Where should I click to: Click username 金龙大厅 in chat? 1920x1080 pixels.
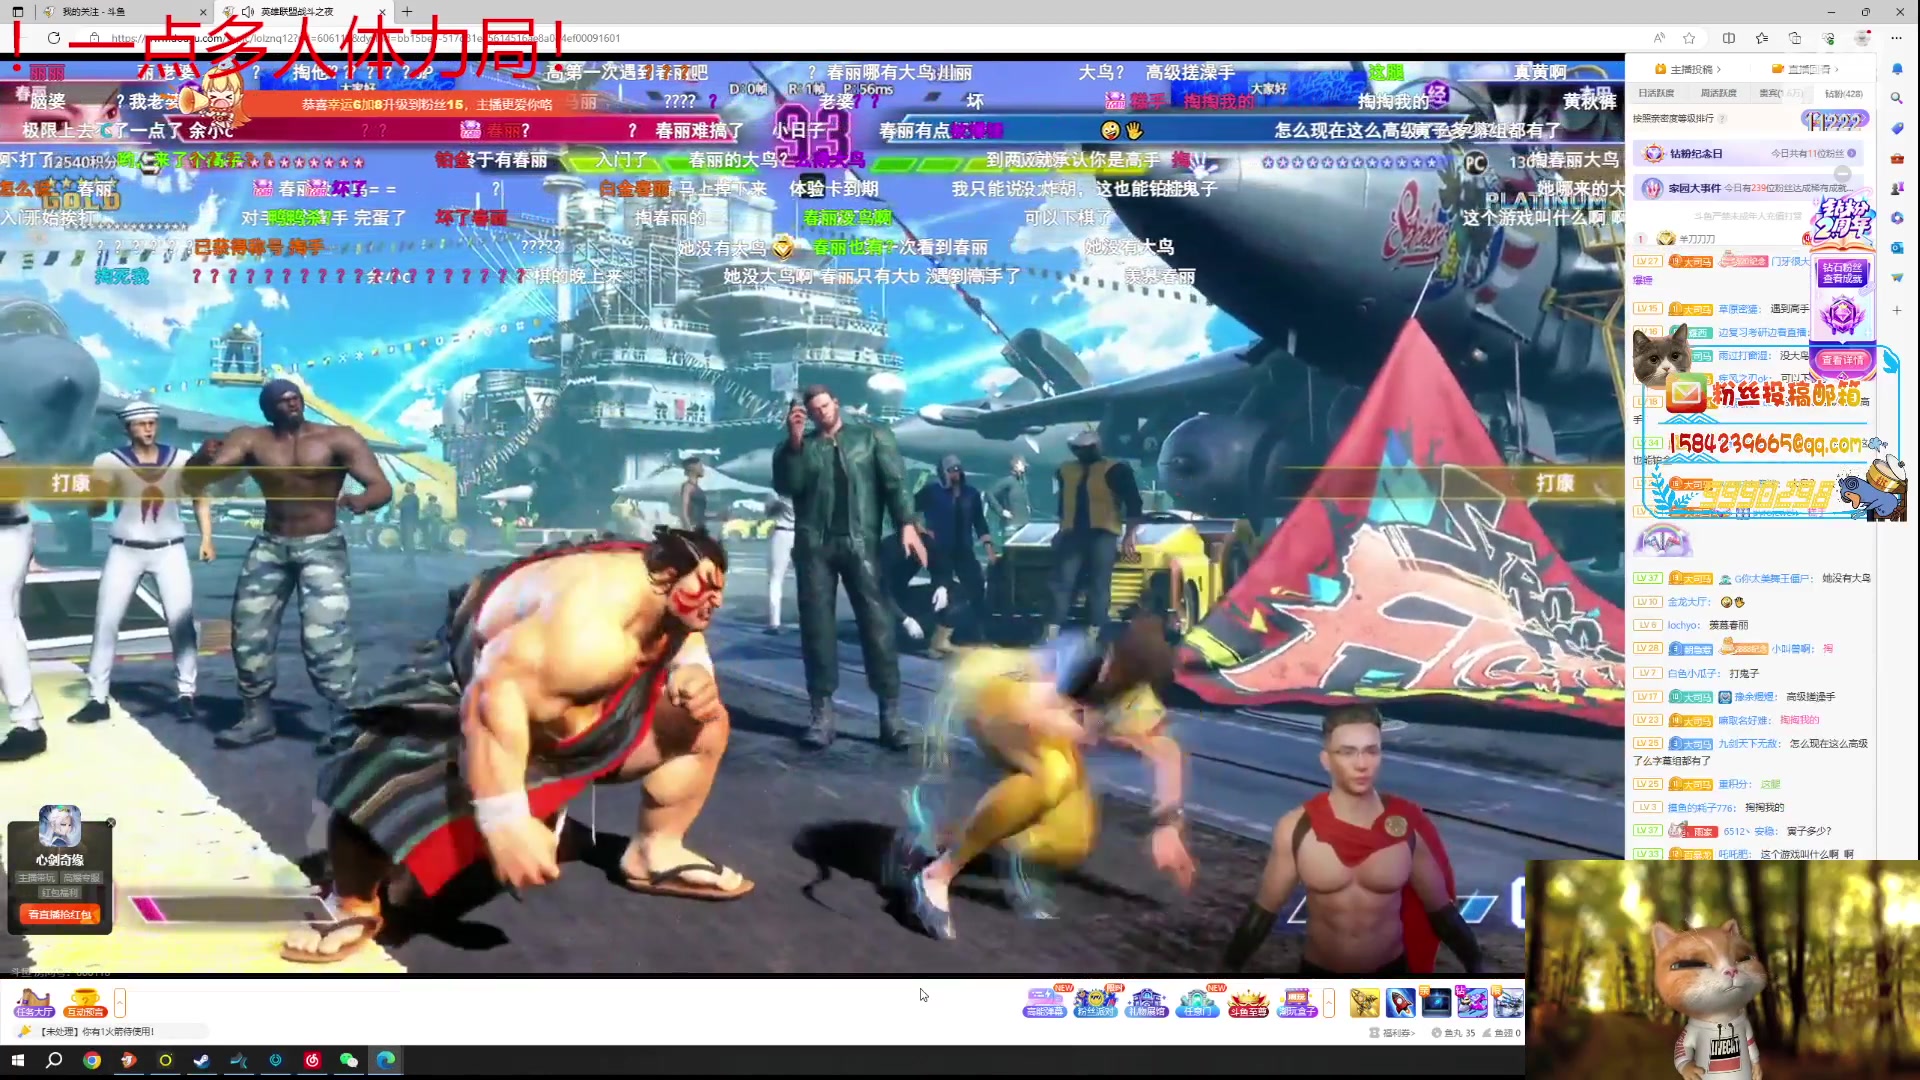point(1689,602)
